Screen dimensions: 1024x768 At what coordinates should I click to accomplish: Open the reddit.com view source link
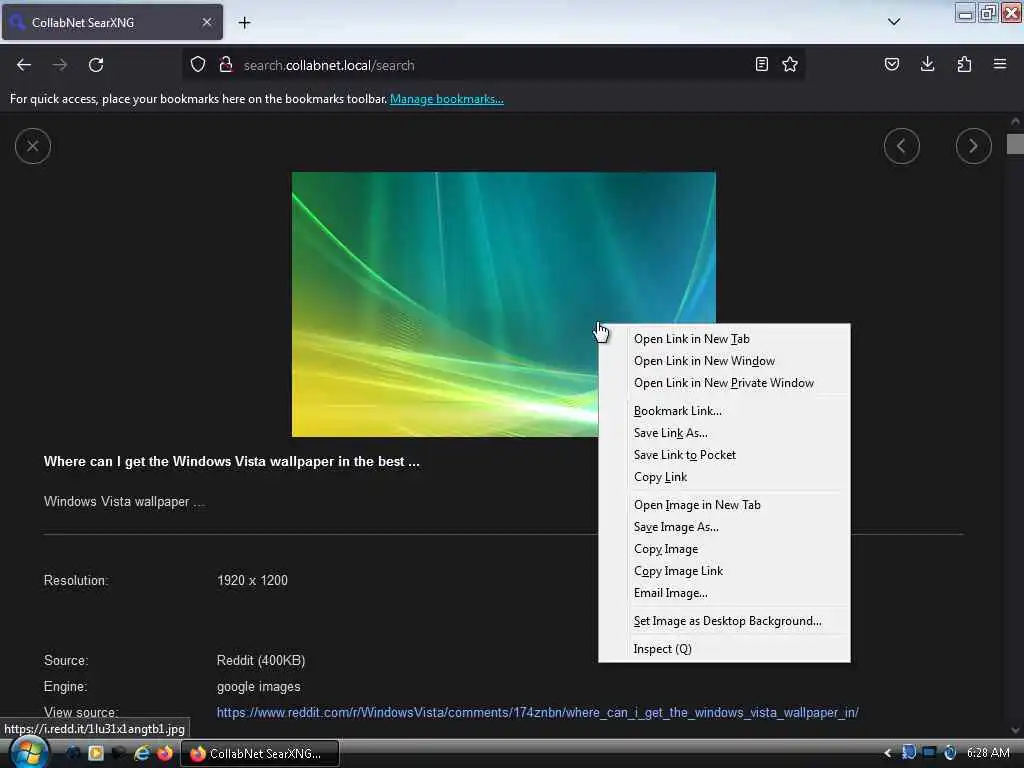(x=537, y=712)
